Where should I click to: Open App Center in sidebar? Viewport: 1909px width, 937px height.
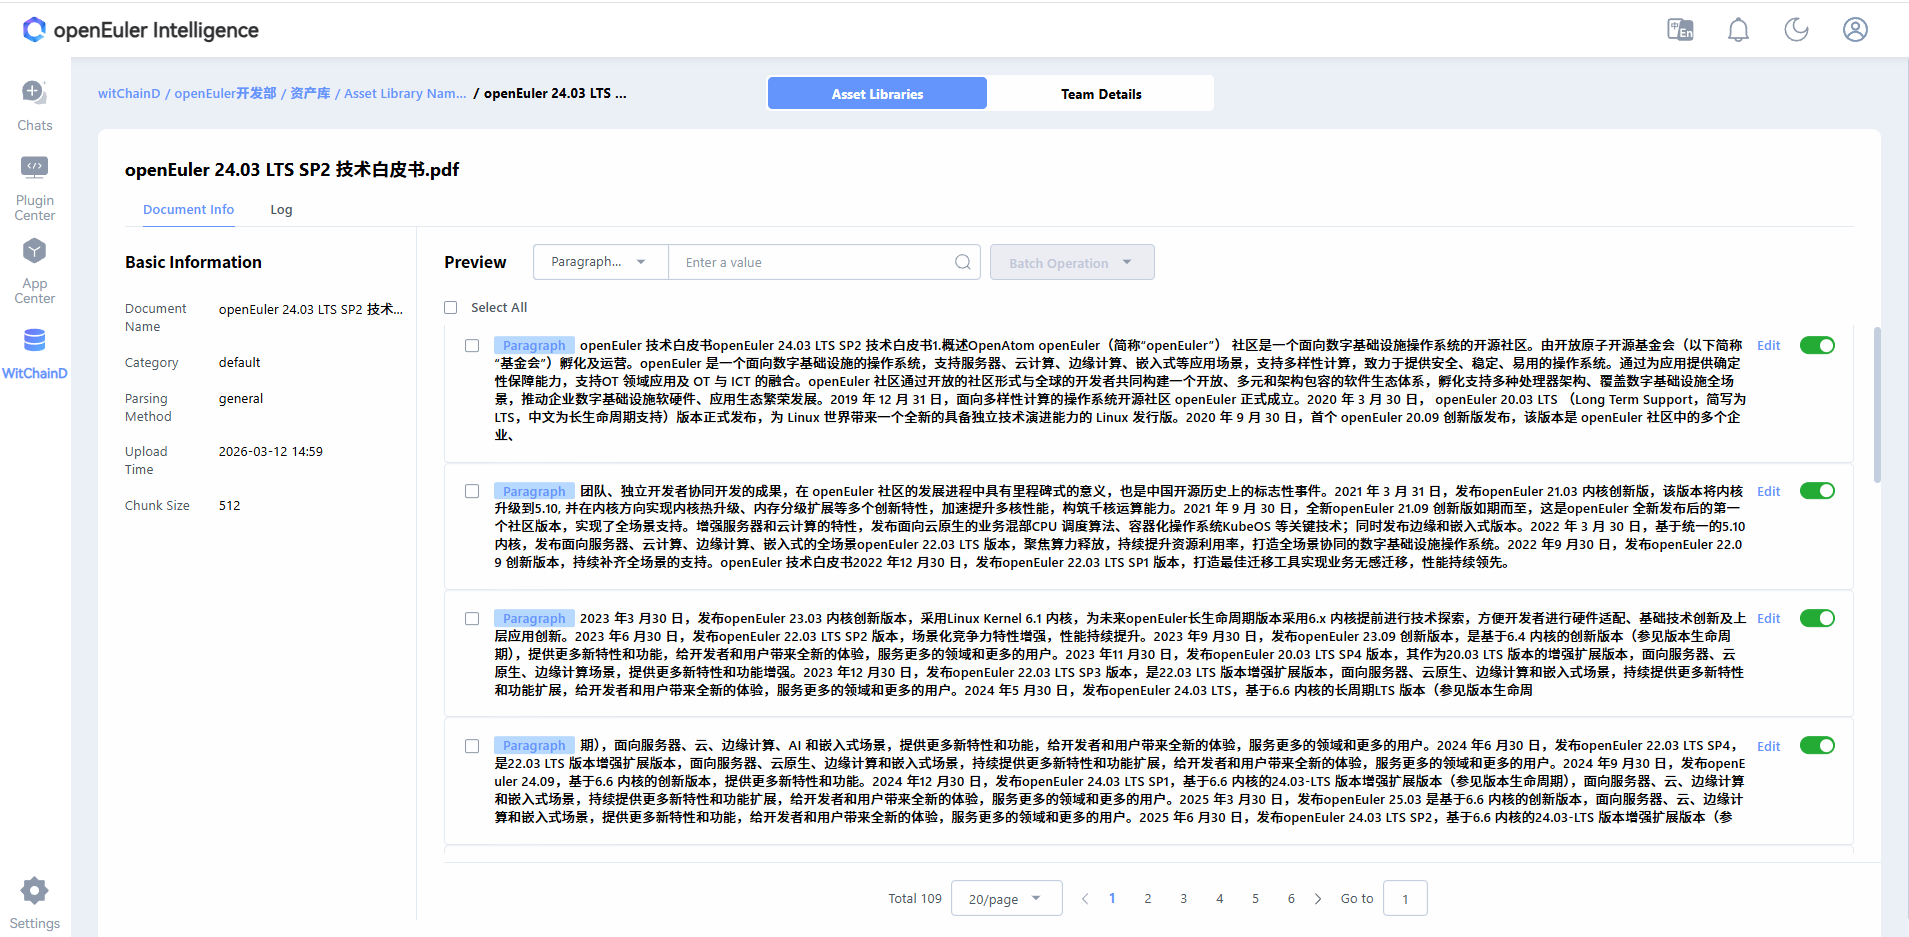[x=34, y=271]
